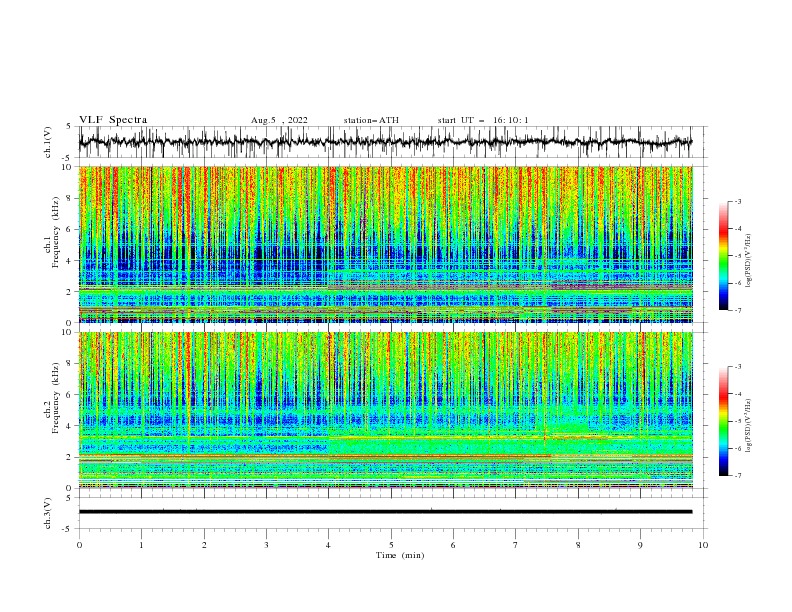Click the ch.1 'Frequency (kHz)' axis label

tap(56, 232)
